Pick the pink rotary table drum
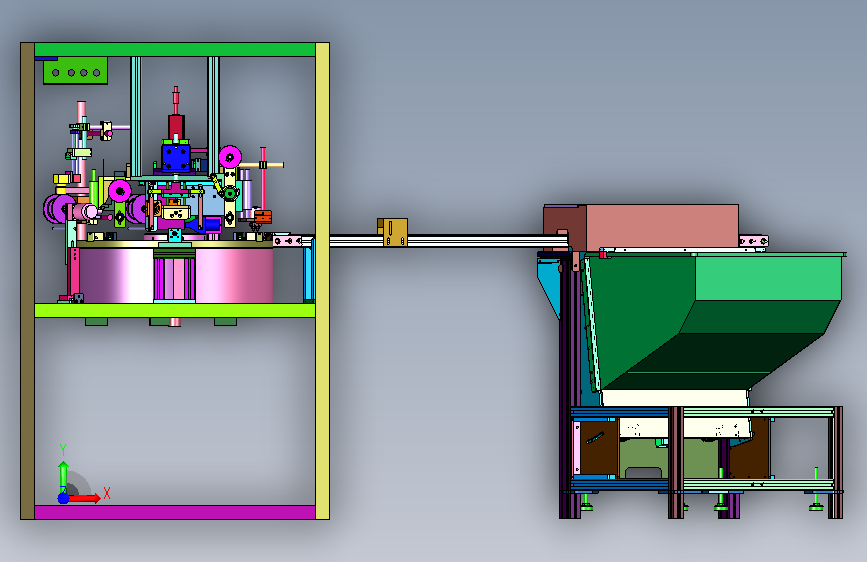 click(x=175, y=275)
